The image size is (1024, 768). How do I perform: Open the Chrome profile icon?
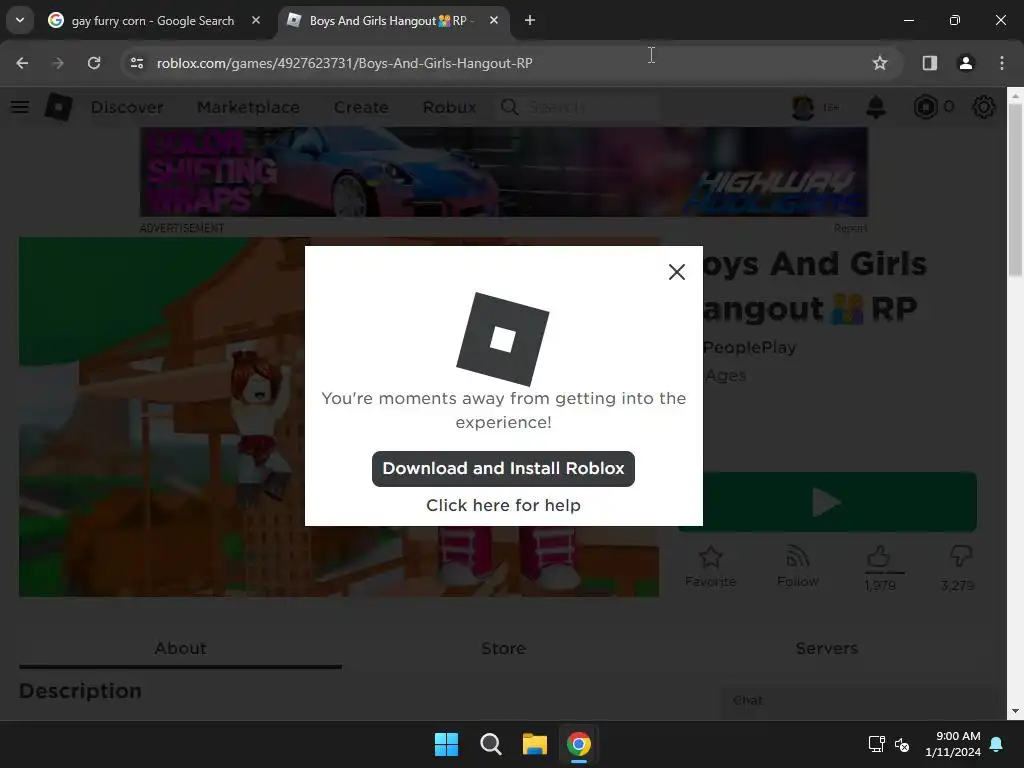pos(965,63)
